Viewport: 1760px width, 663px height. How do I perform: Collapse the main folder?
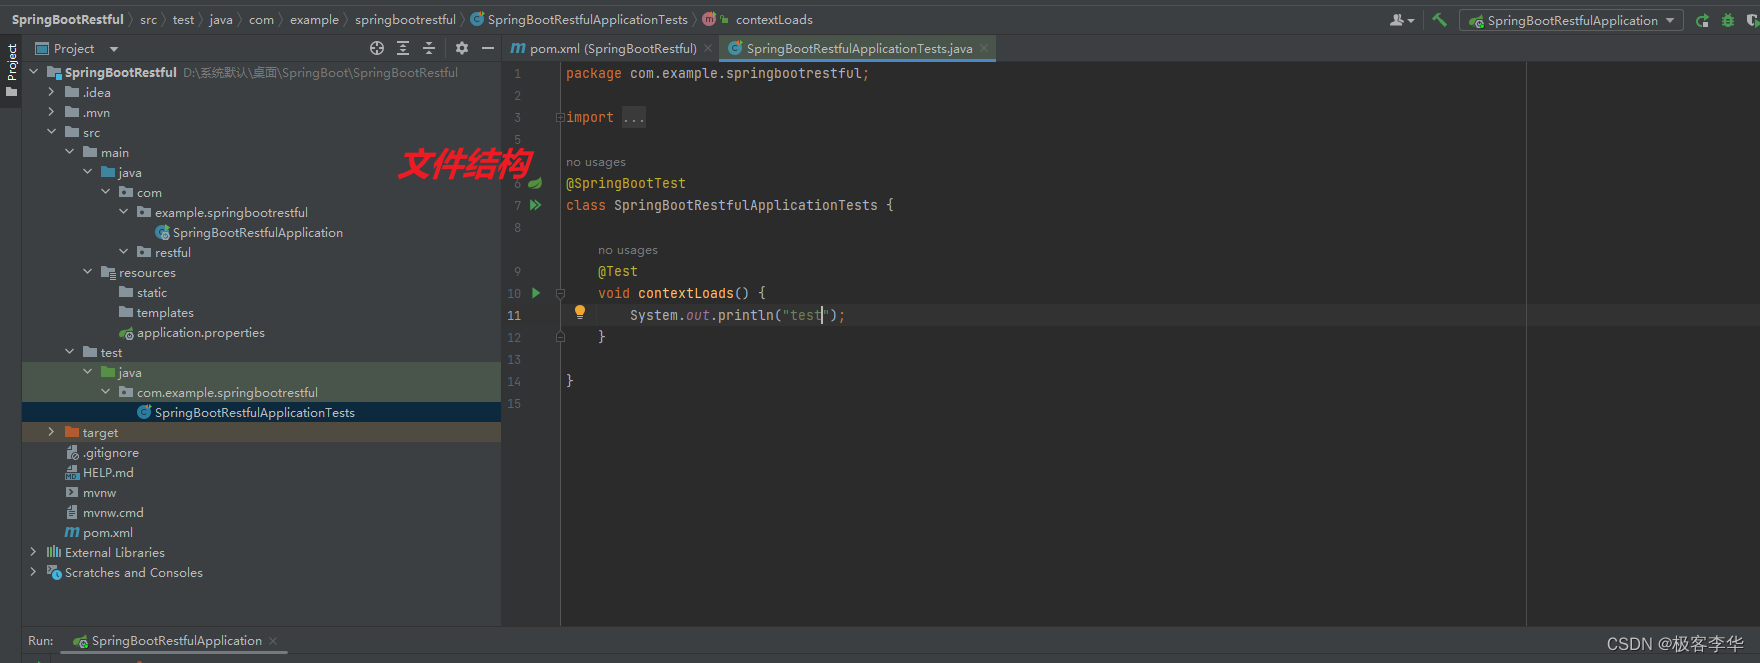click(69, 152)
